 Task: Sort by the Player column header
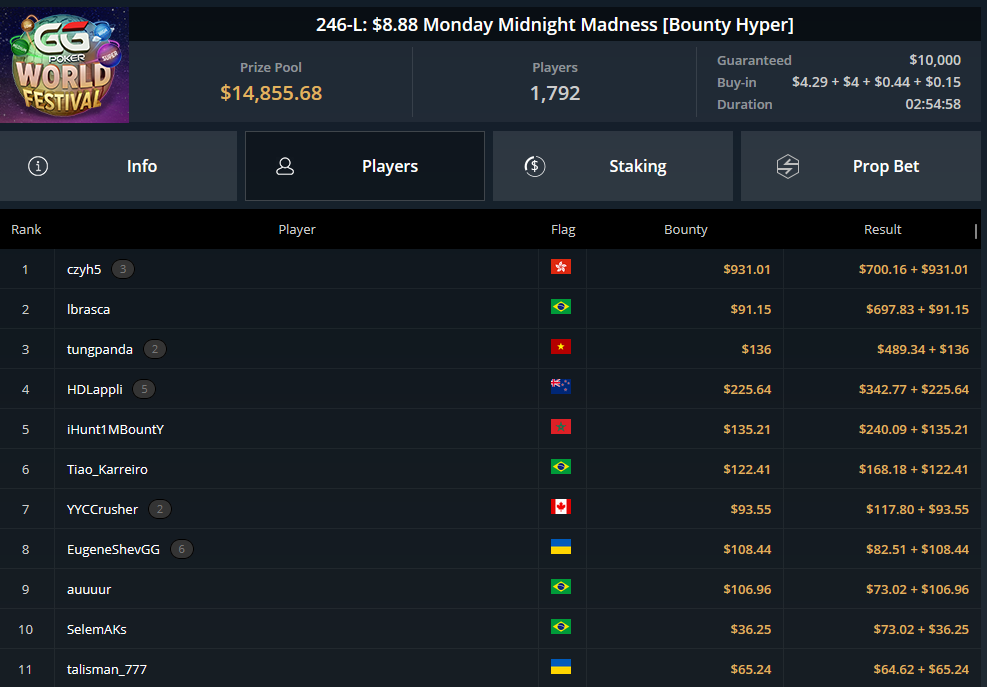coord(297,229)
